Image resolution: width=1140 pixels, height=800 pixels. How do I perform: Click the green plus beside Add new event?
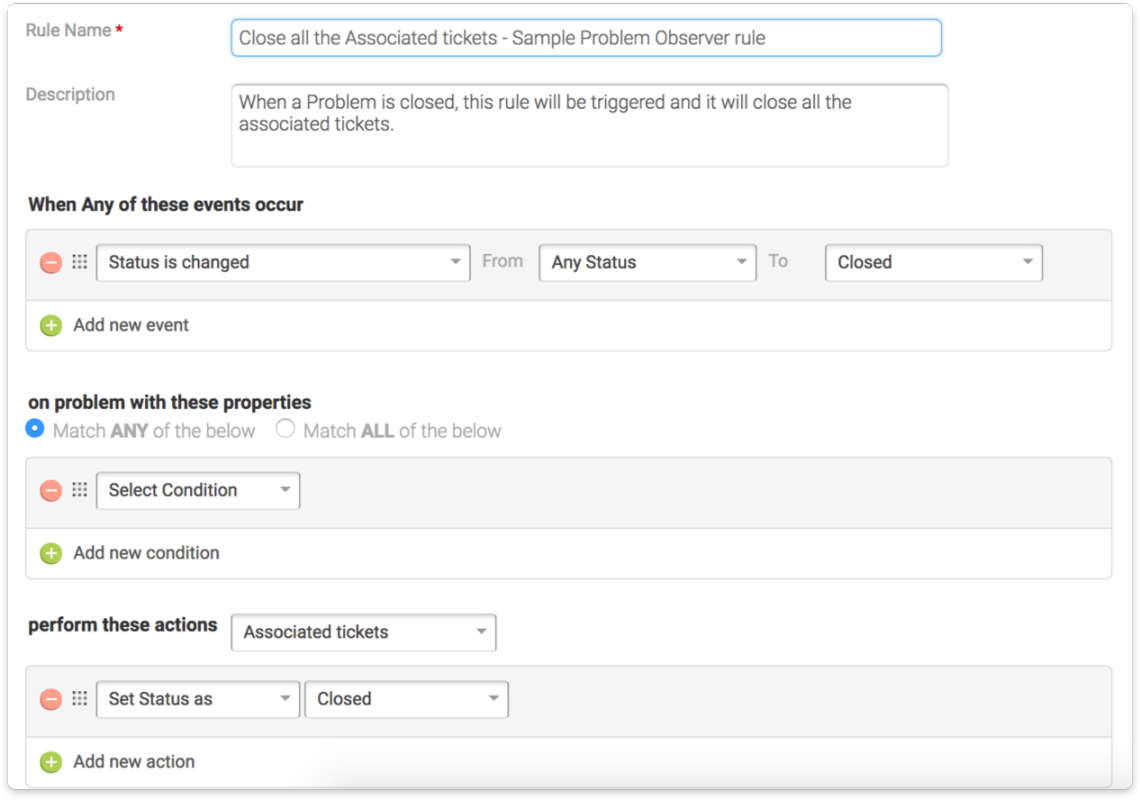coord(50,325)
